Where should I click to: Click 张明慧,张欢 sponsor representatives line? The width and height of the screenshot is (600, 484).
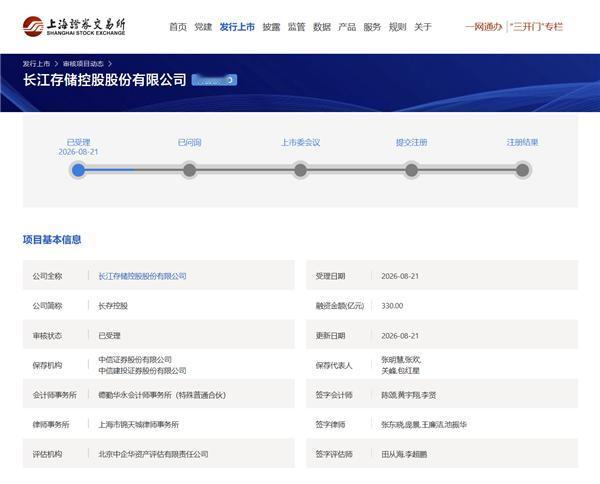[x=401, y=360]
